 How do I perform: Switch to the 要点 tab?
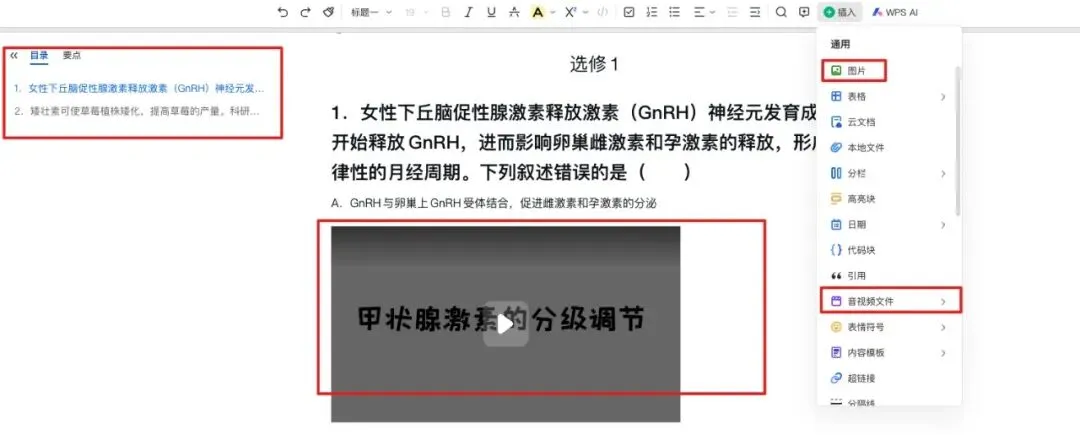72,55
